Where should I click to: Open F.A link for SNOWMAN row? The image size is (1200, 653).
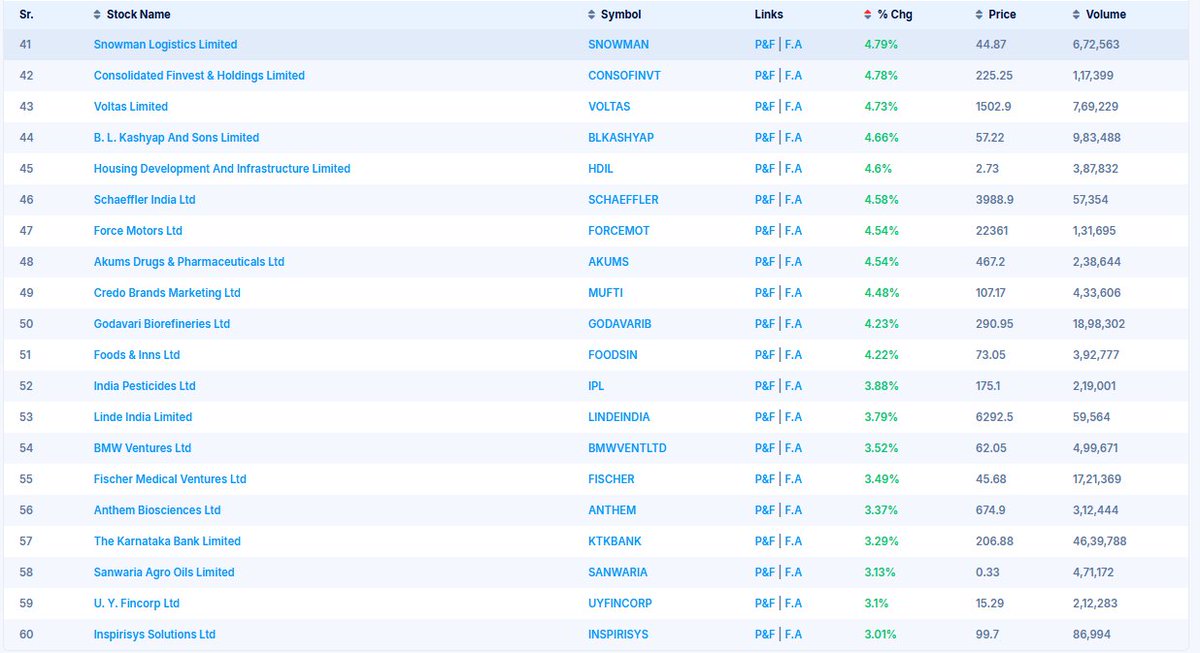[x=794, y=44]
